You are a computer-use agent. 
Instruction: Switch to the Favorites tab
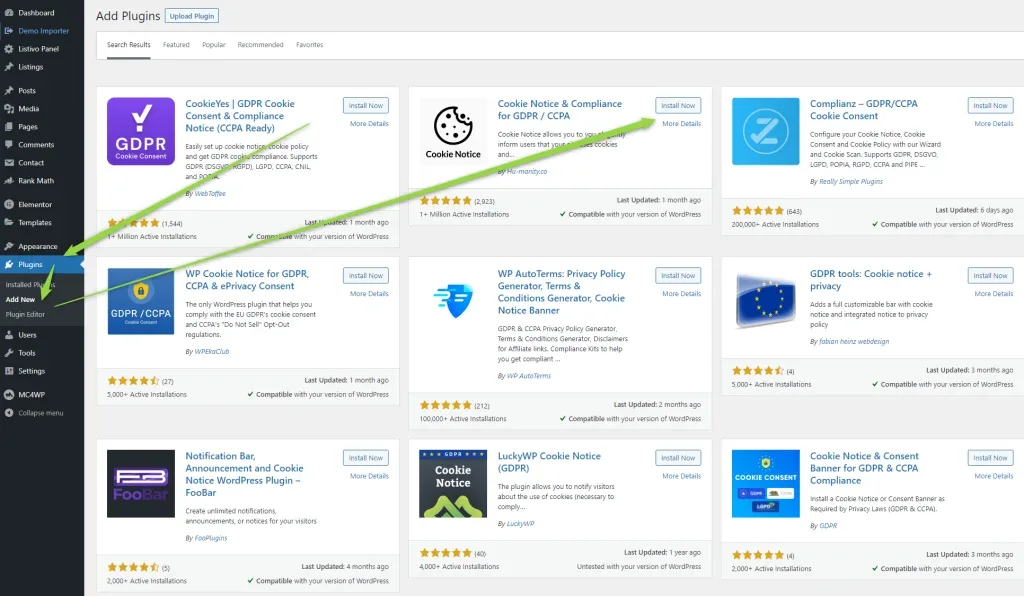click(x=310, y=45)
